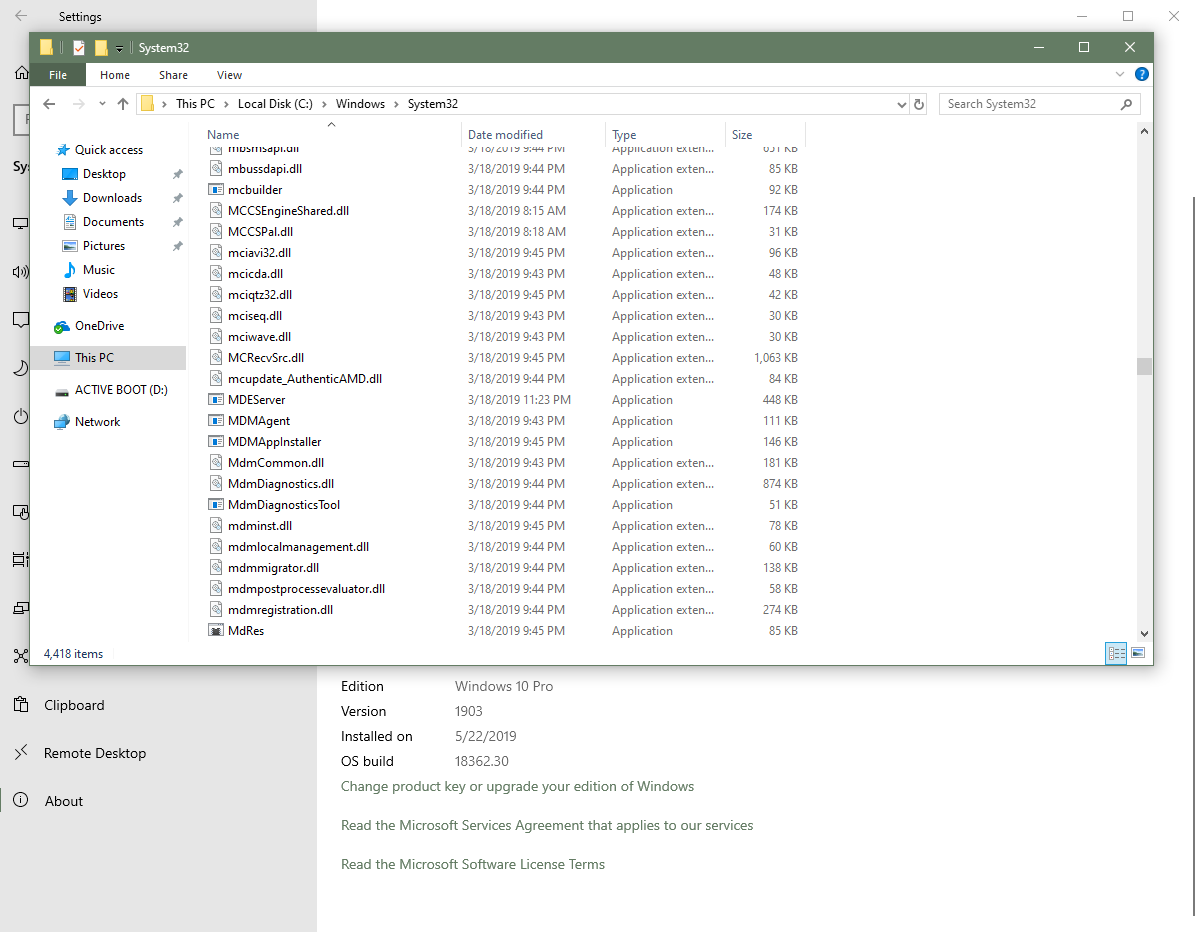Switch to Details view layout icon
Screen dimensions: 1195x932
coord(1117,653)
